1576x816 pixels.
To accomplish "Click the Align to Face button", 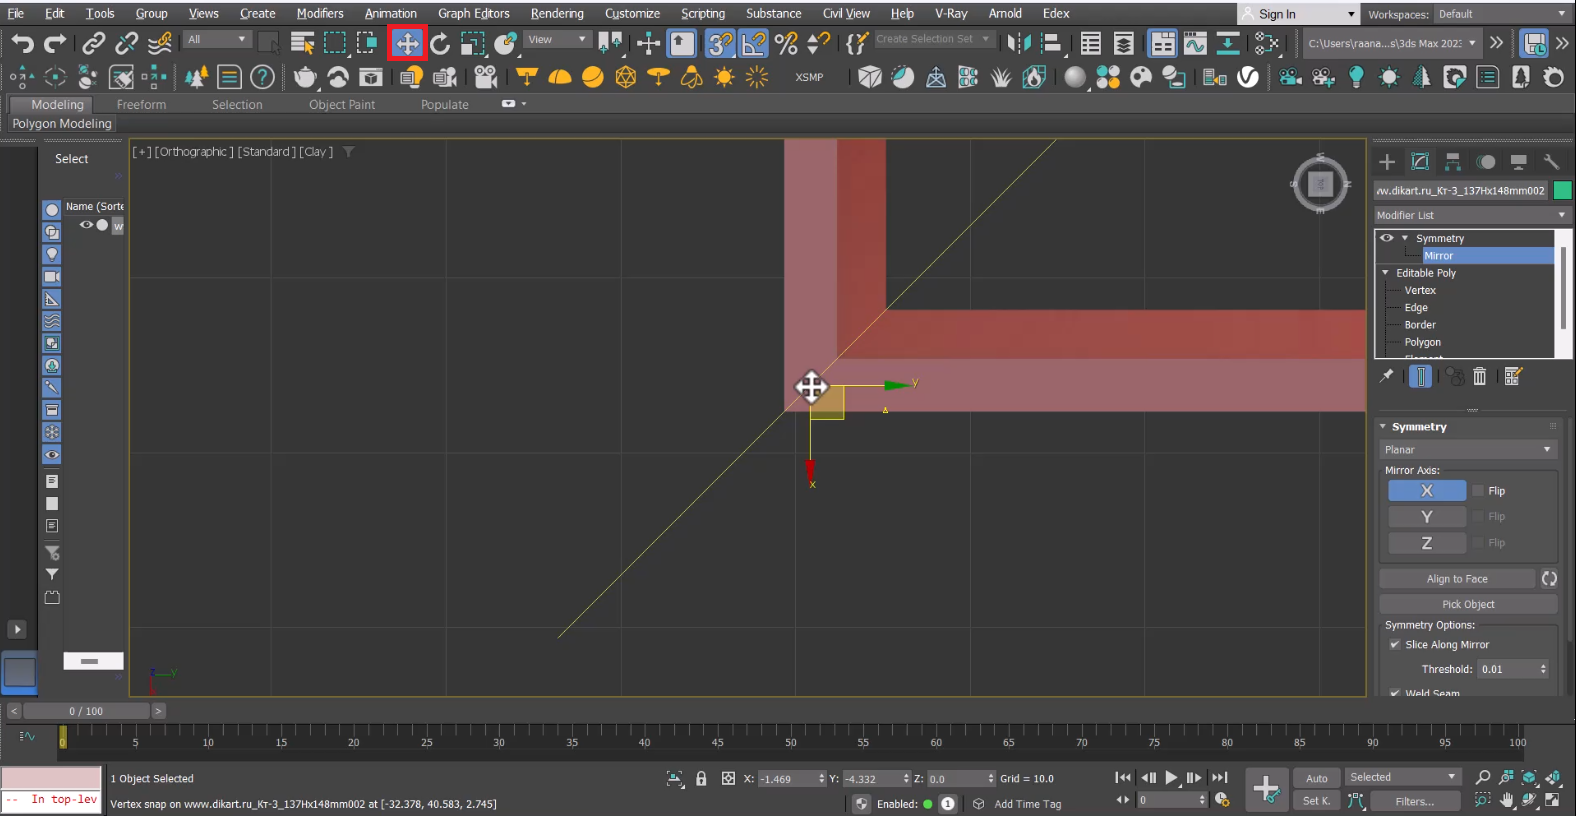I will pos(1456,579).
